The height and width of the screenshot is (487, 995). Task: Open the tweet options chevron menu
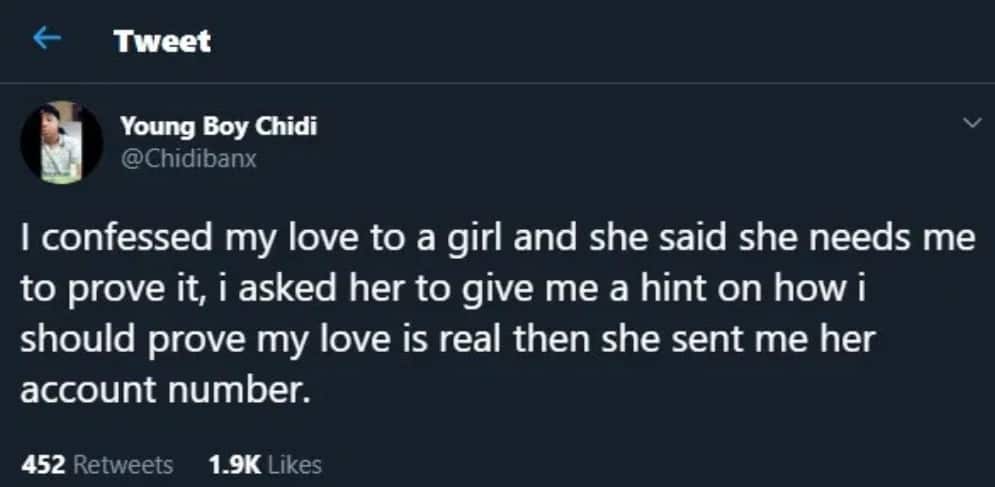click(x=969, y=123)
